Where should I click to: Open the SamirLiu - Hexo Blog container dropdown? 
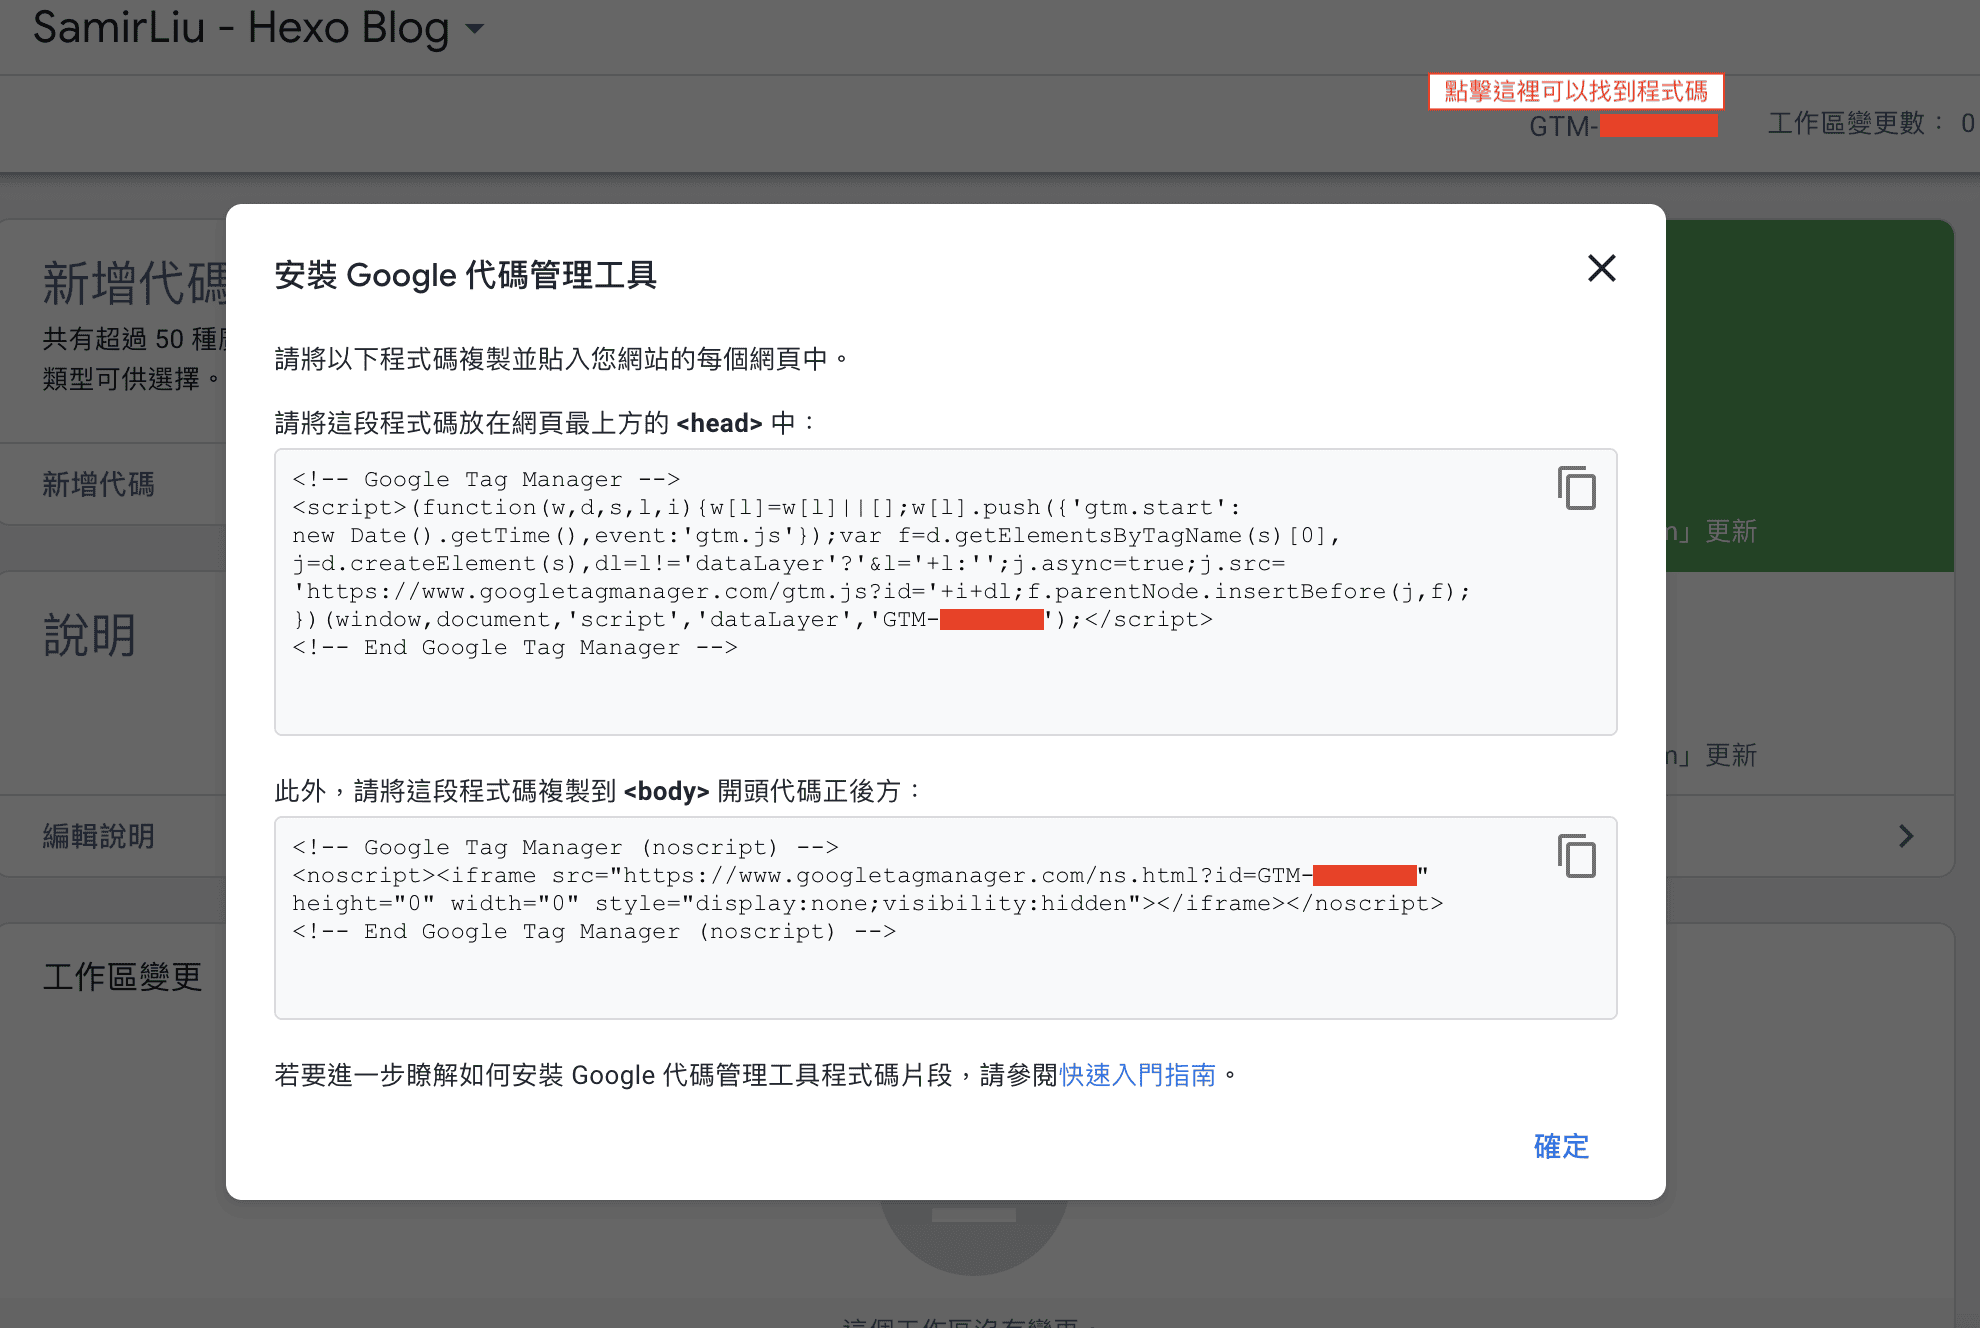click(x=475, y=29)
